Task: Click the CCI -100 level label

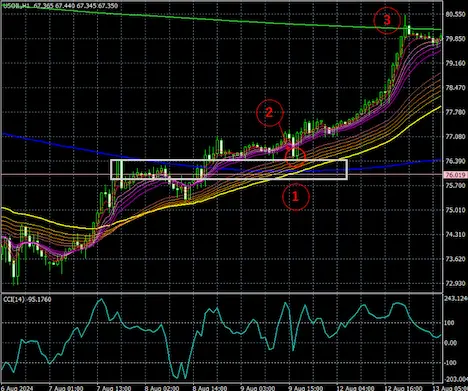Action: click(x=449, y=363)
